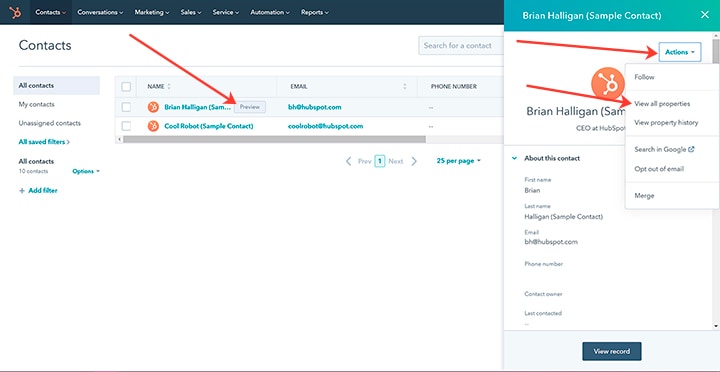Screen dimensions: 720x372
Task: Open the Actions dropdown button
Action: (x=680, y=52)
